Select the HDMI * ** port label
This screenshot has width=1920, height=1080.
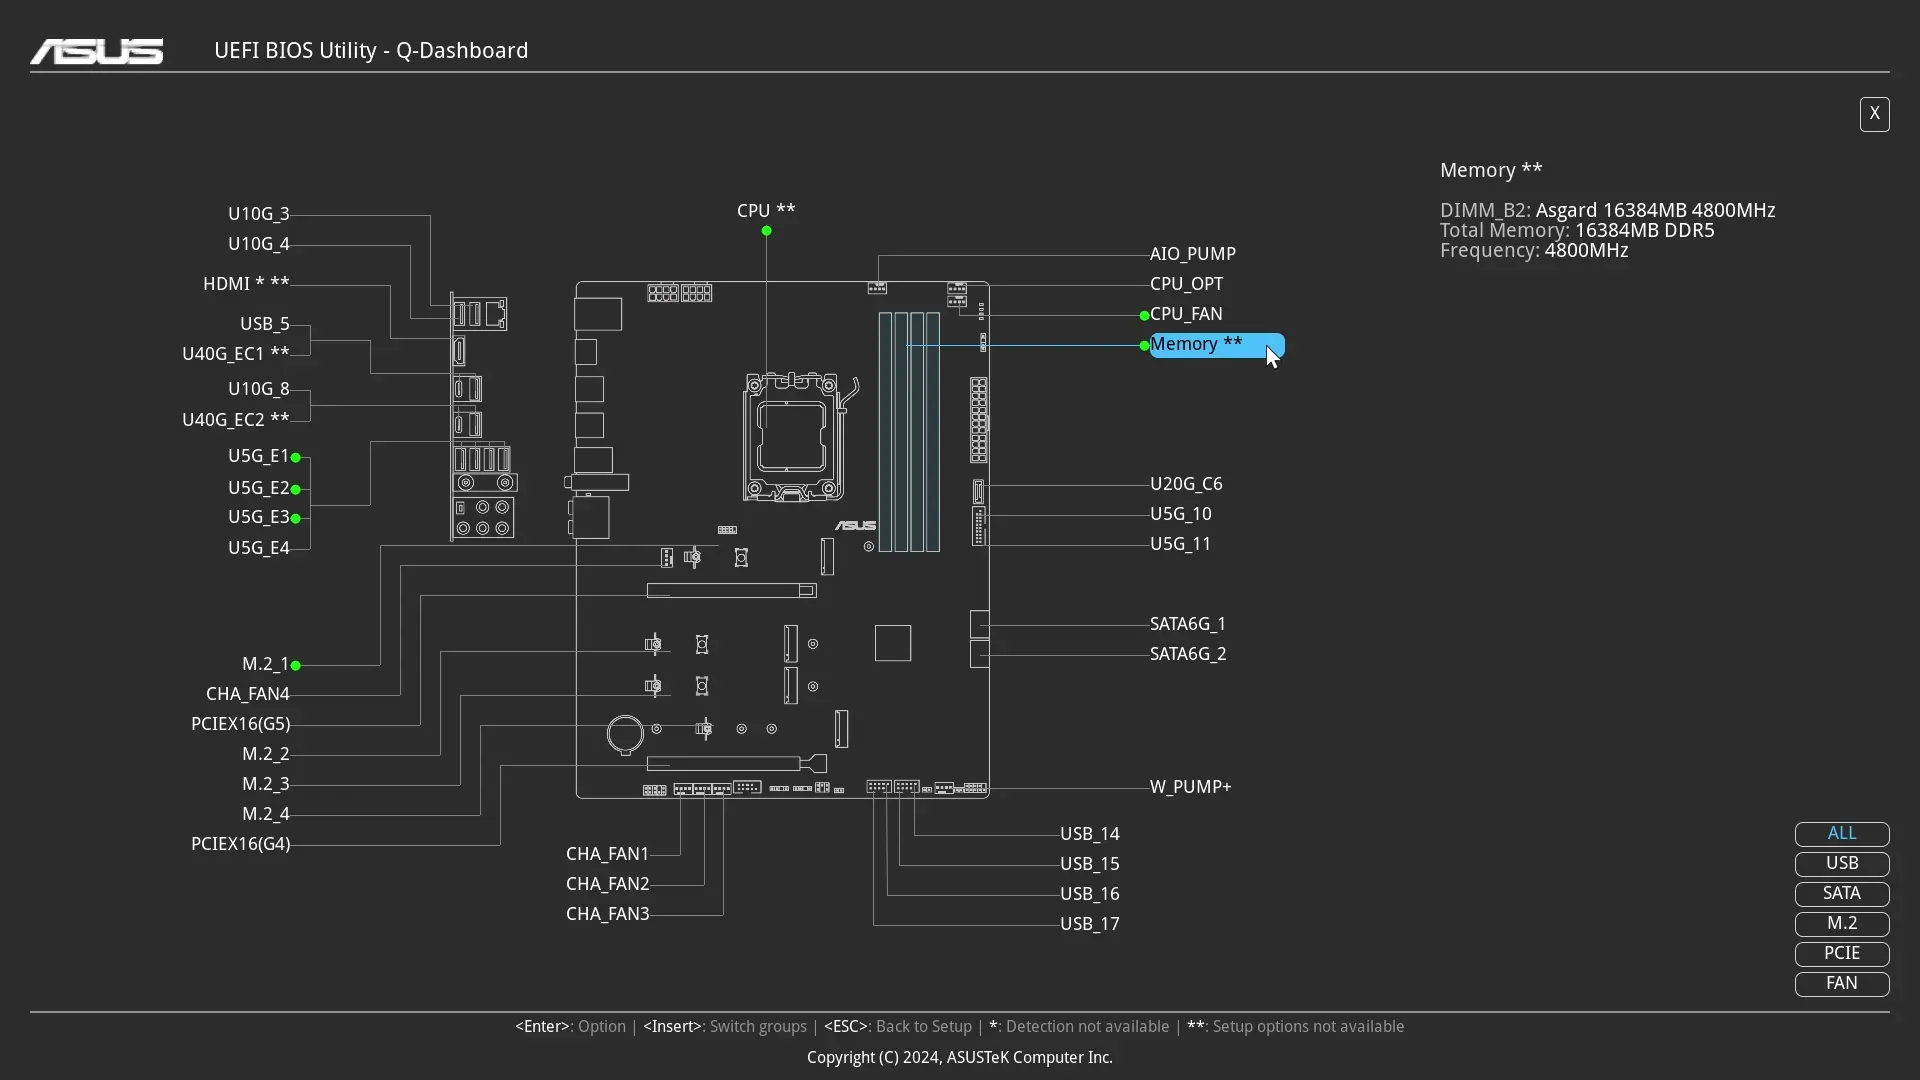coord(246,284)
